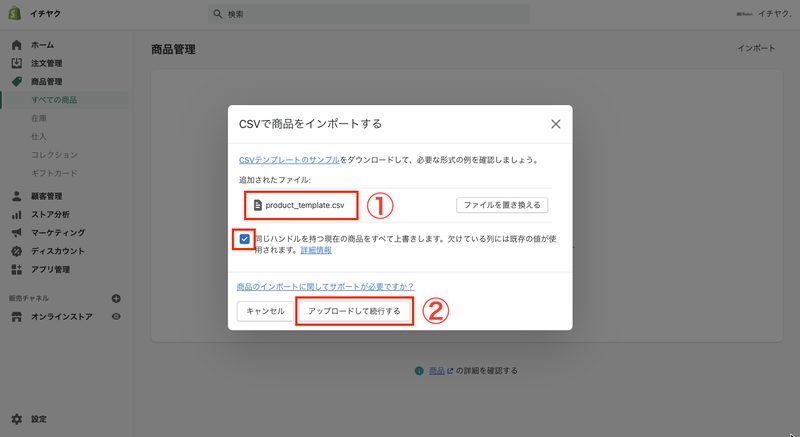Click the CSV file document icon

coord(258,205)
